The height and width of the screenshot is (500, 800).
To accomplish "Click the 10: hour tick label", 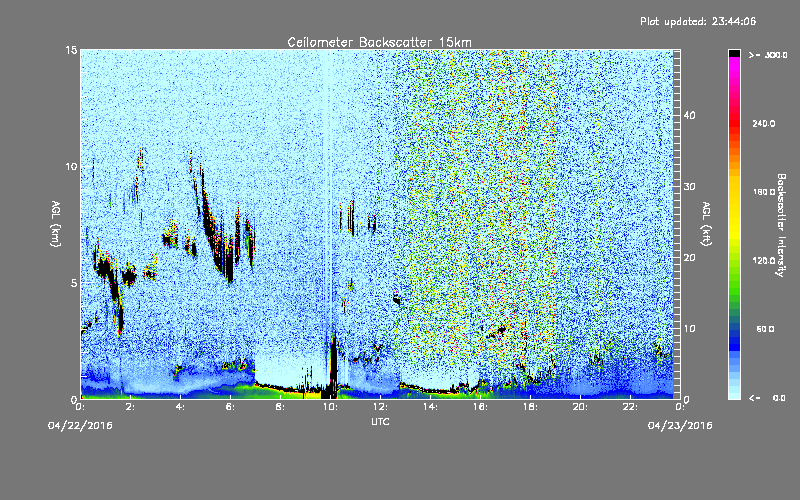I will (x=330, y=407).
